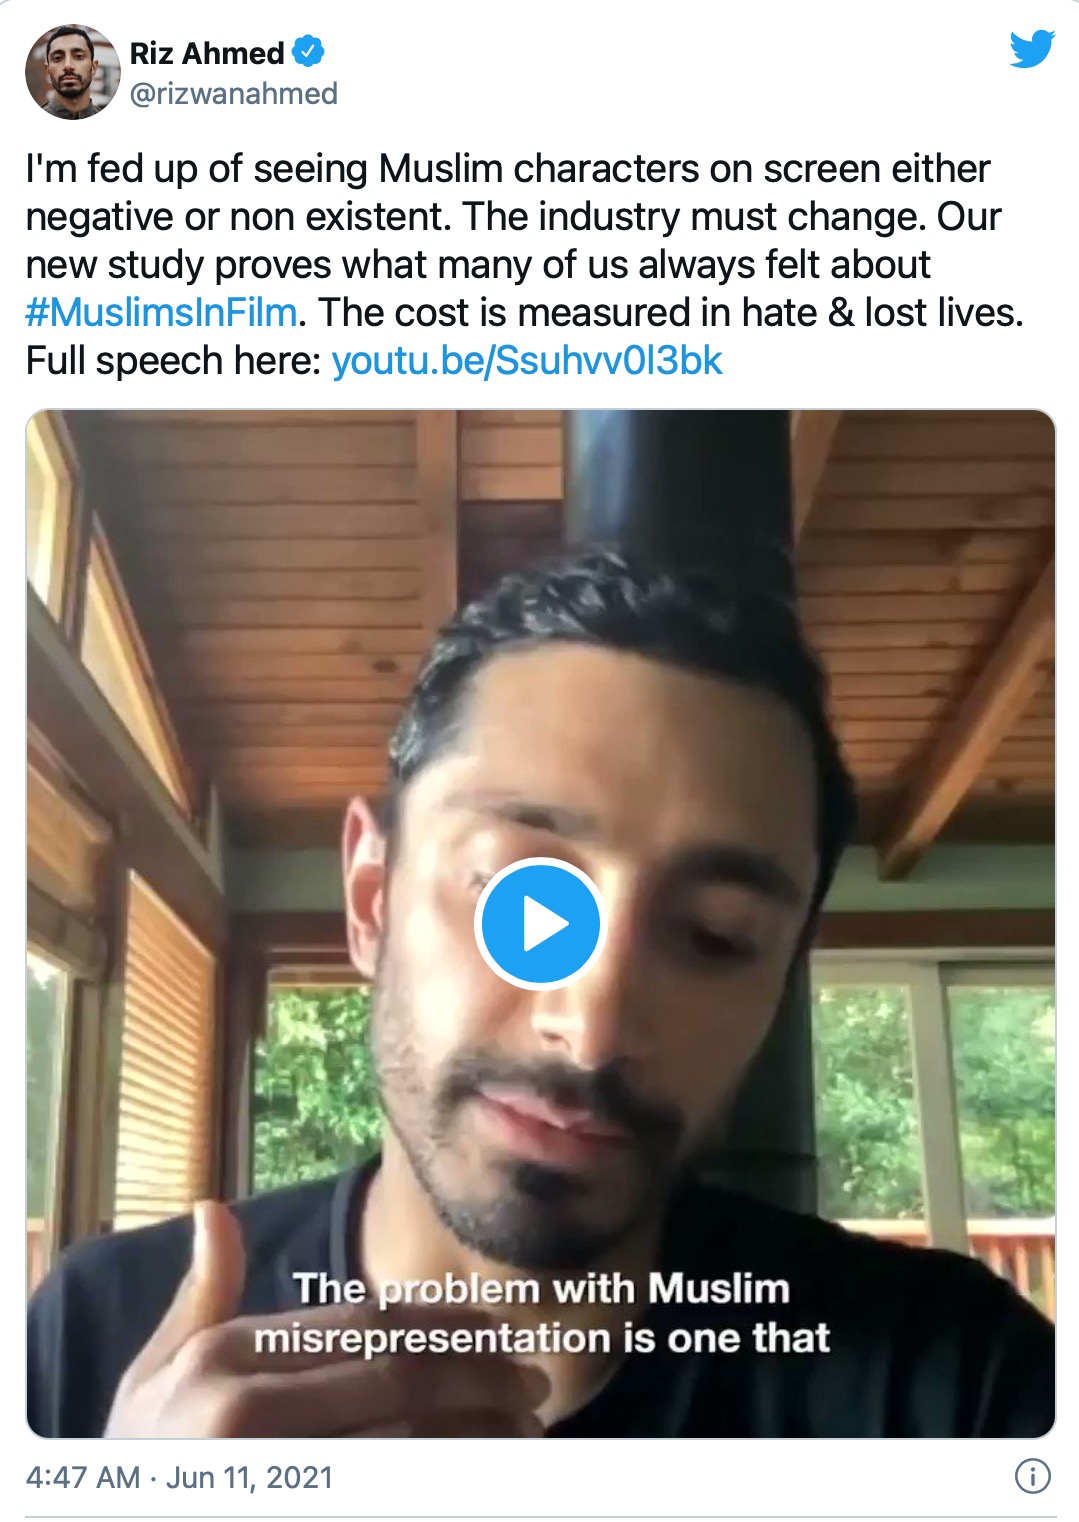Click the "Full speech here:" text
The height and width of the screenshot is (1522, 1079).
point(173,361)
